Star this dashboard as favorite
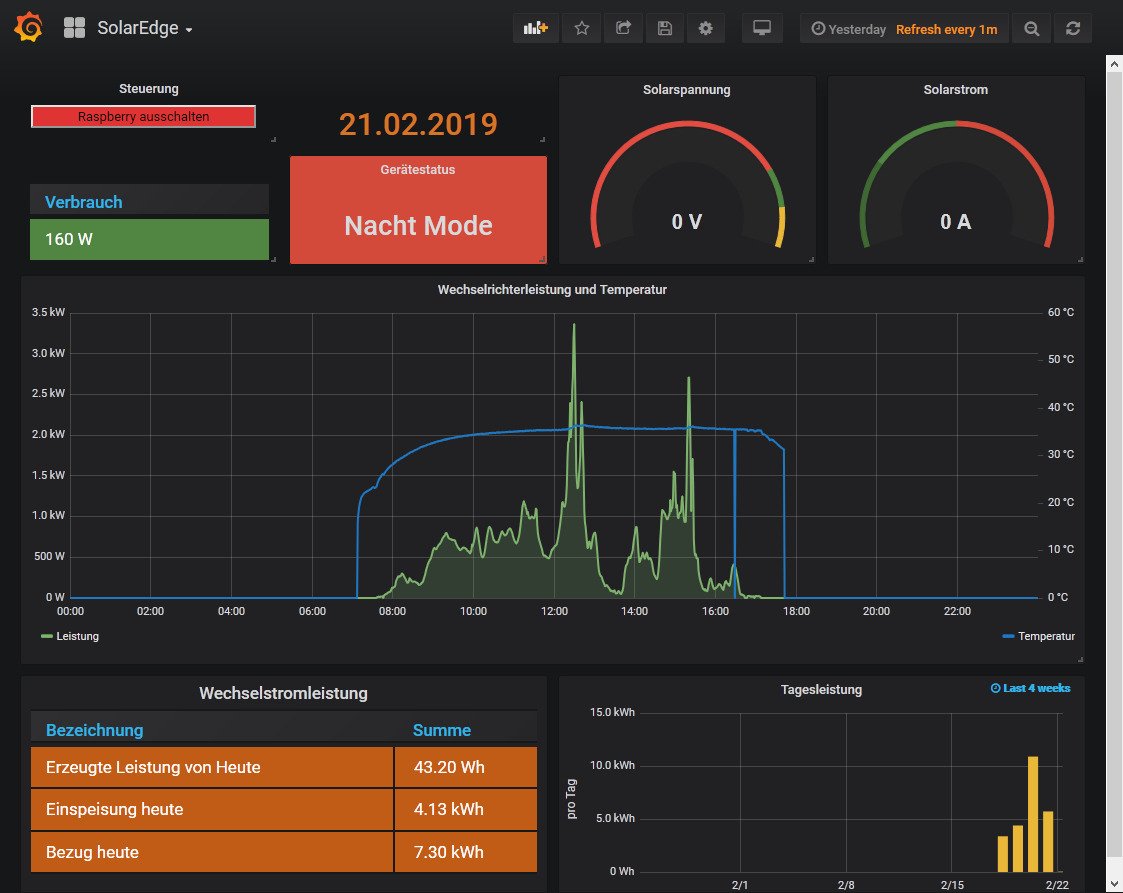 coord(581,29)
